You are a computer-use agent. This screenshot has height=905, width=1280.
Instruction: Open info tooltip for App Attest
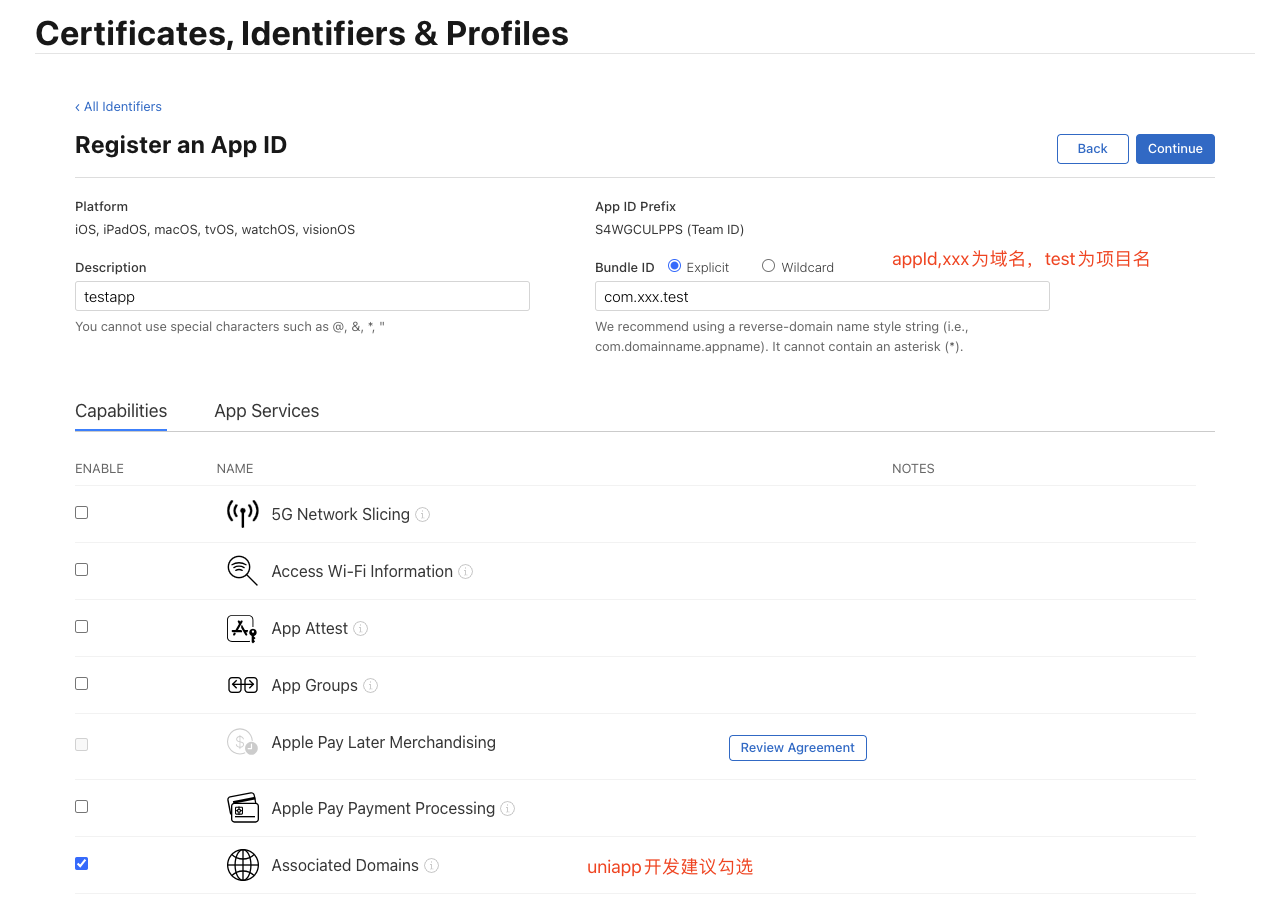click(x=361, y=629)
